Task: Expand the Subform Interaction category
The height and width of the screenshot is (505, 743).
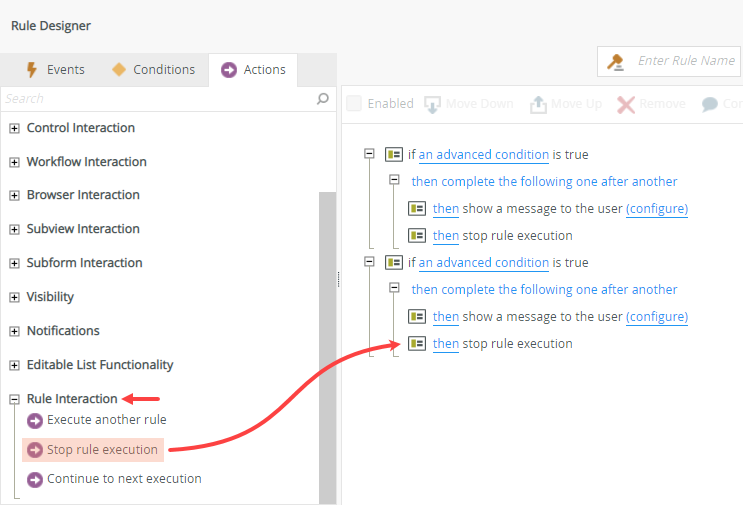Action: pyautogui.click(x=14, y=263)
